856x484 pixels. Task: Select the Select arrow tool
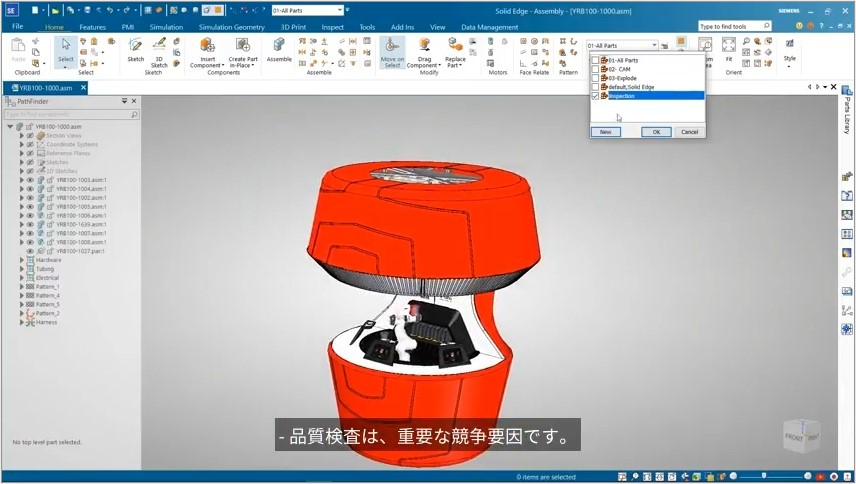(x=65, y=46)
